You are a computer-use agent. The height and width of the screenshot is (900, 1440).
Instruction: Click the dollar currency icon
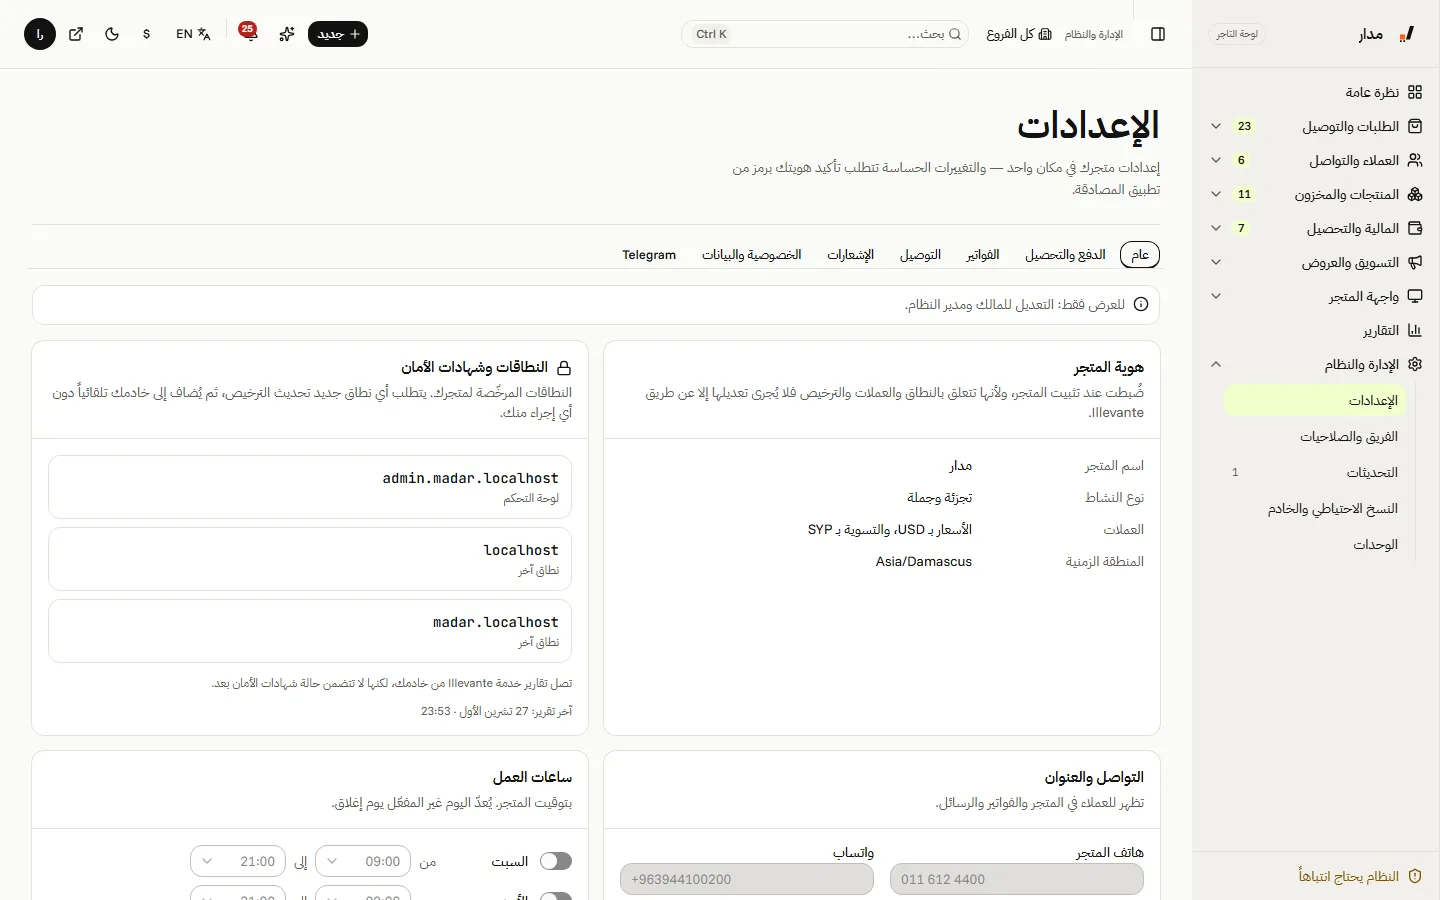(x=147, y=34)
